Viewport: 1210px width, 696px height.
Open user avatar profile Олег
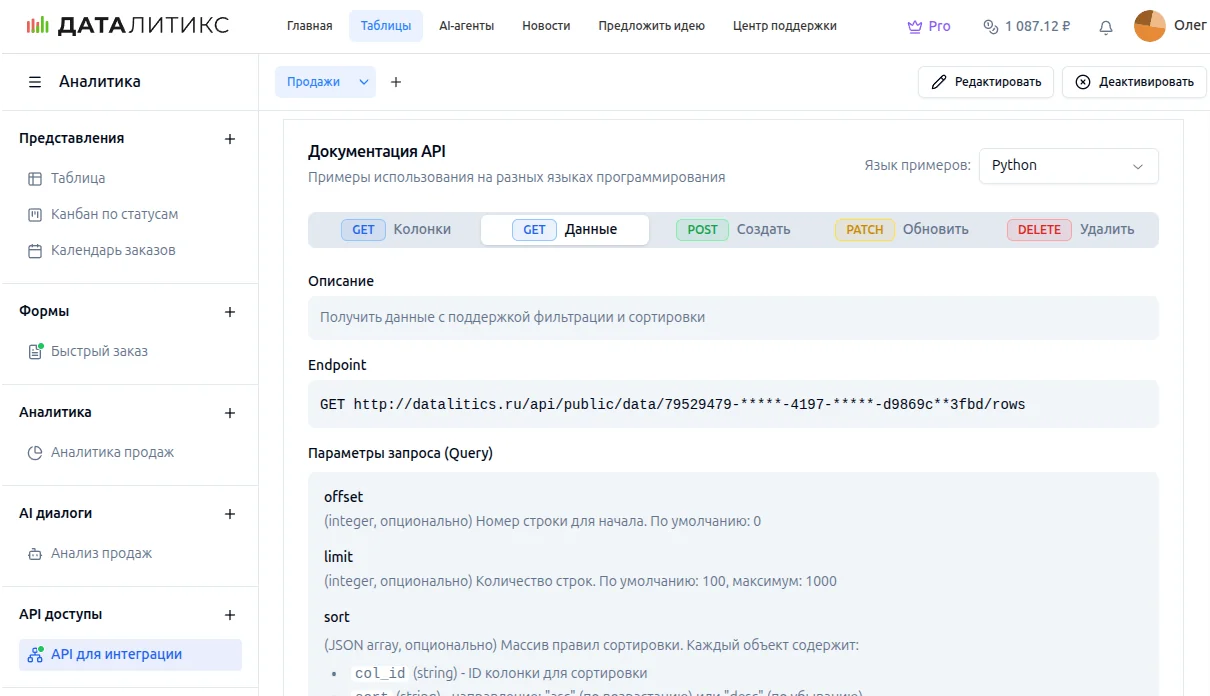coord(1150,26)
